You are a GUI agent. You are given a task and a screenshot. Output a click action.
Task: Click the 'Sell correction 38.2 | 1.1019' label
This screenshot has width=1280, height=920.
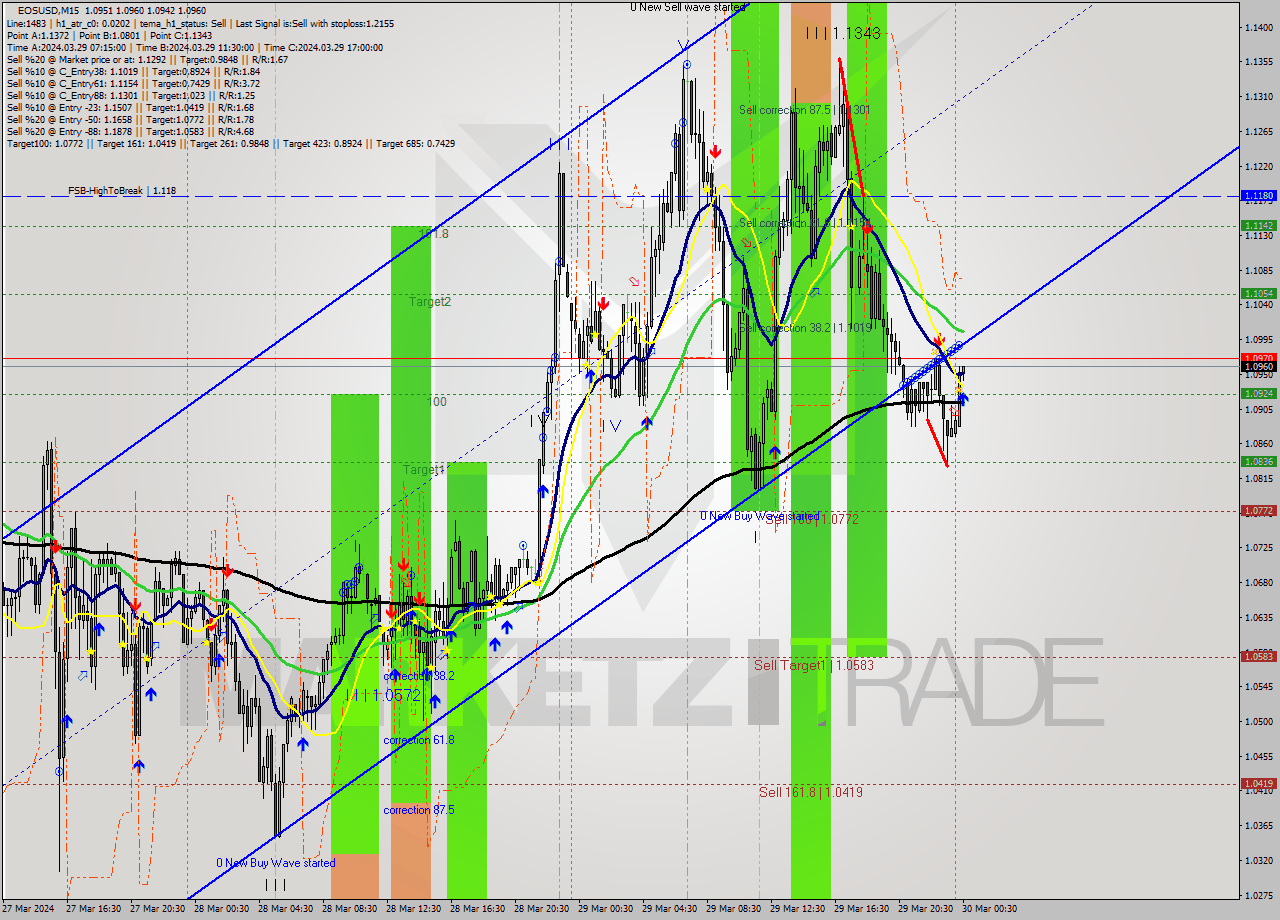[804, 328]
